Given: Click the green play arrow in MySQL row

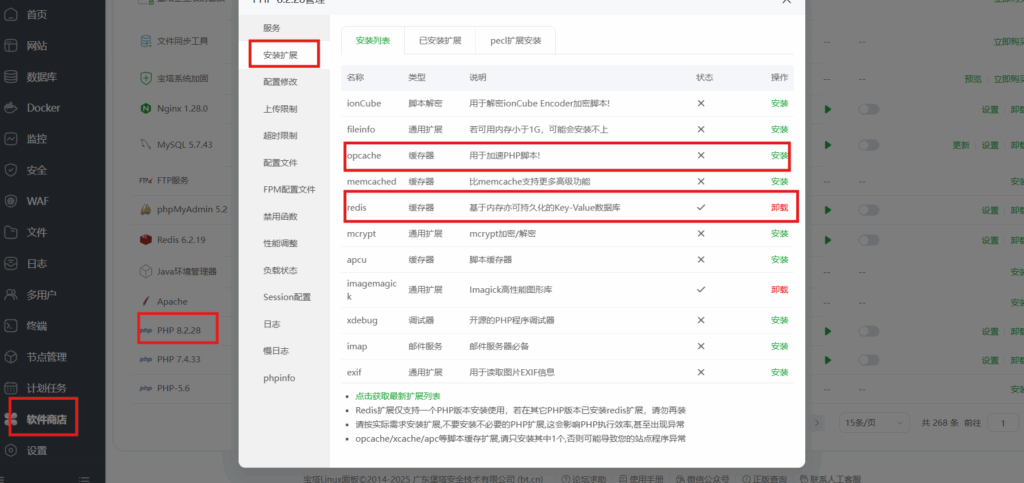Looking at the screenshot, I should [x=828, y=145].
